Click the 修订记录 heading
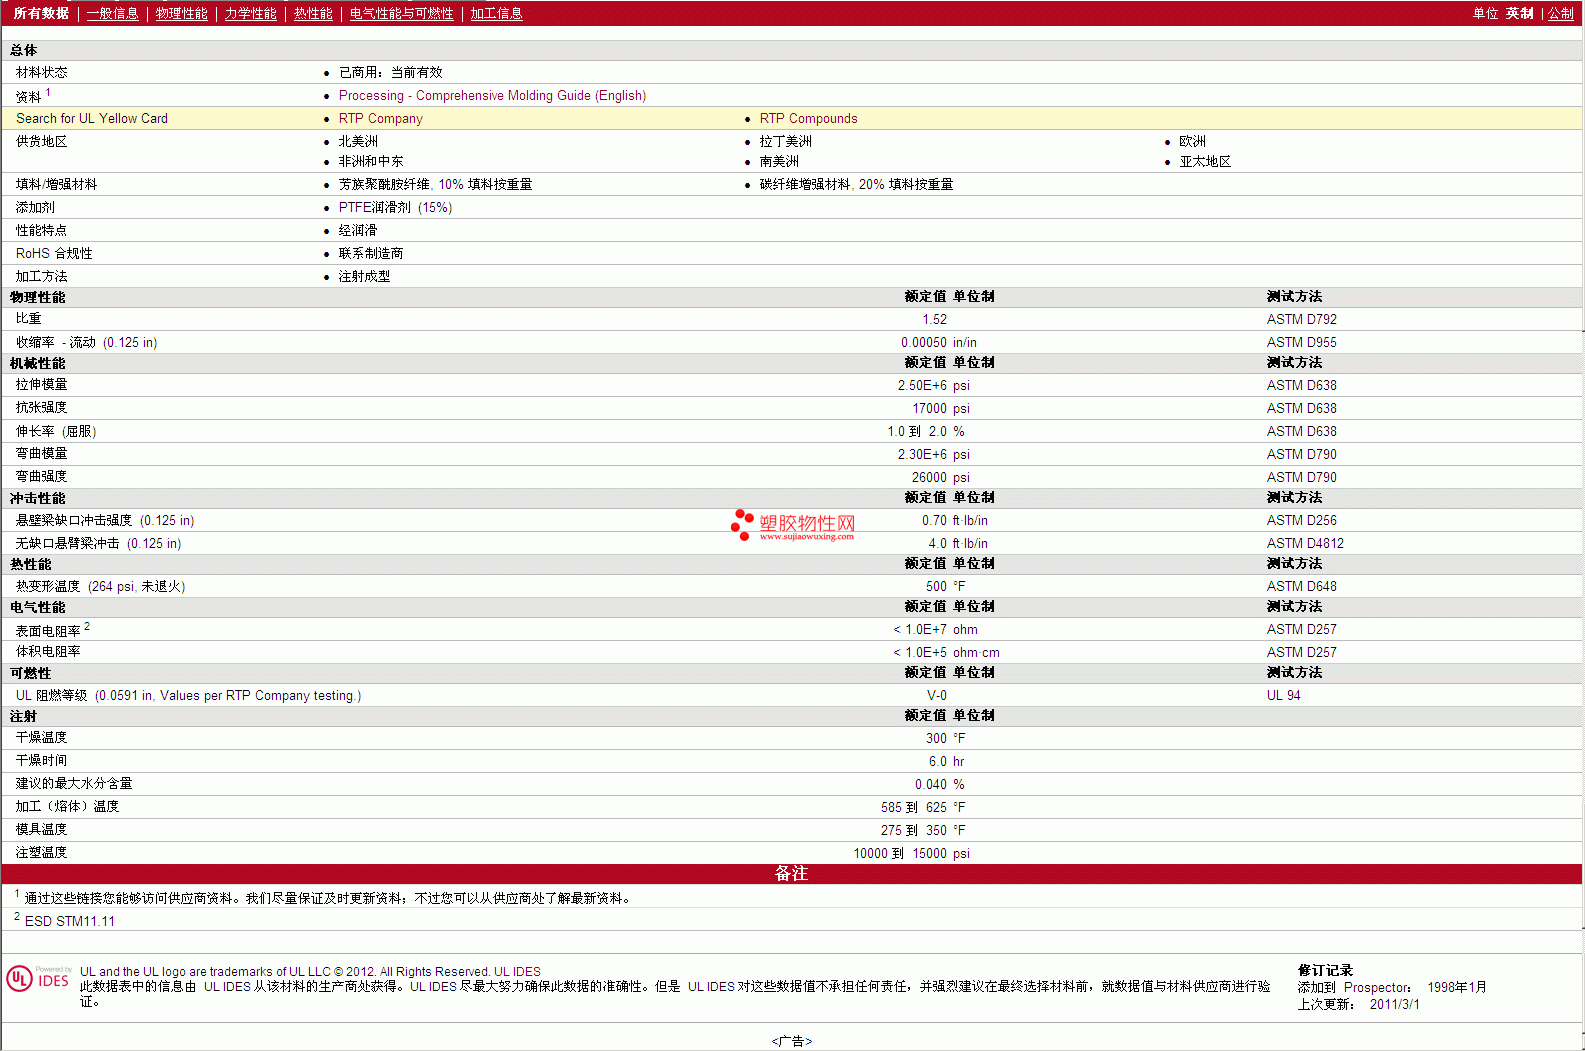This screenshot has height=1051, width=1585. point(1325,970)
